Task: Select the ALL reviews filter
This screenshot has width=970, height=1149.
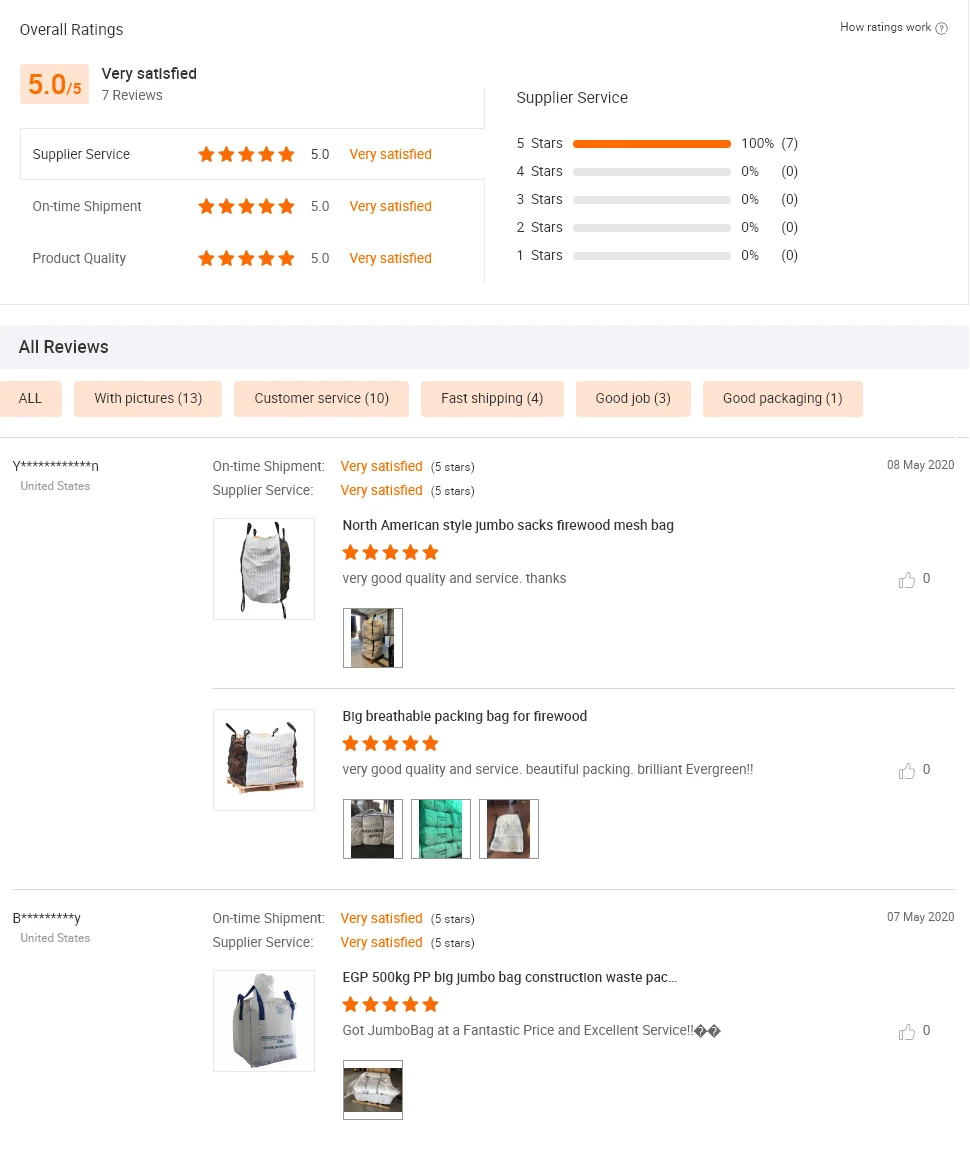Action: (31, 398)
